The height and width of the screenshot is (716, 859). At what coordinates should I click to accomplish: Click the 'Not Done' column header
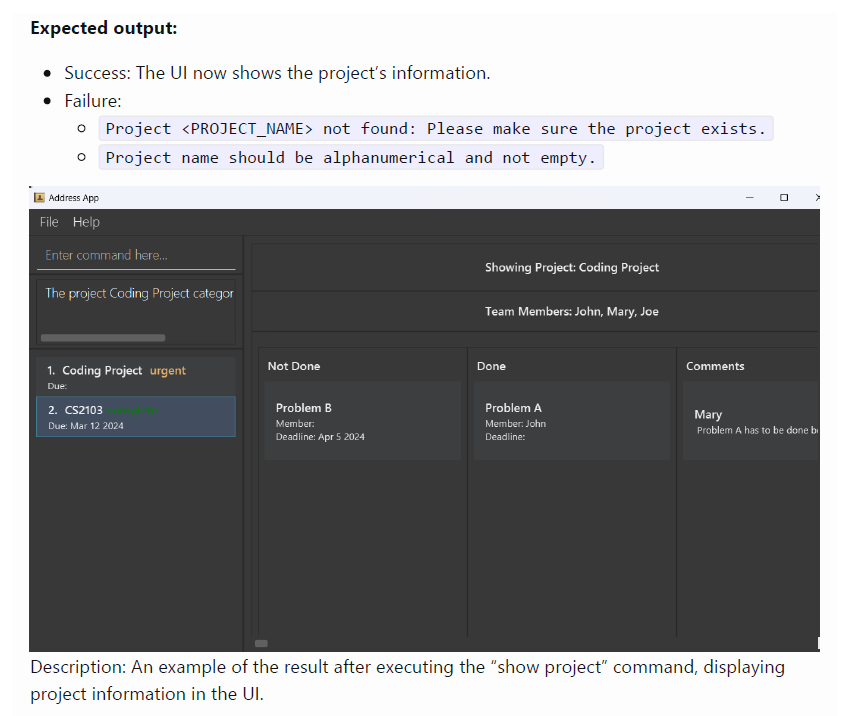tap(294, 366)
